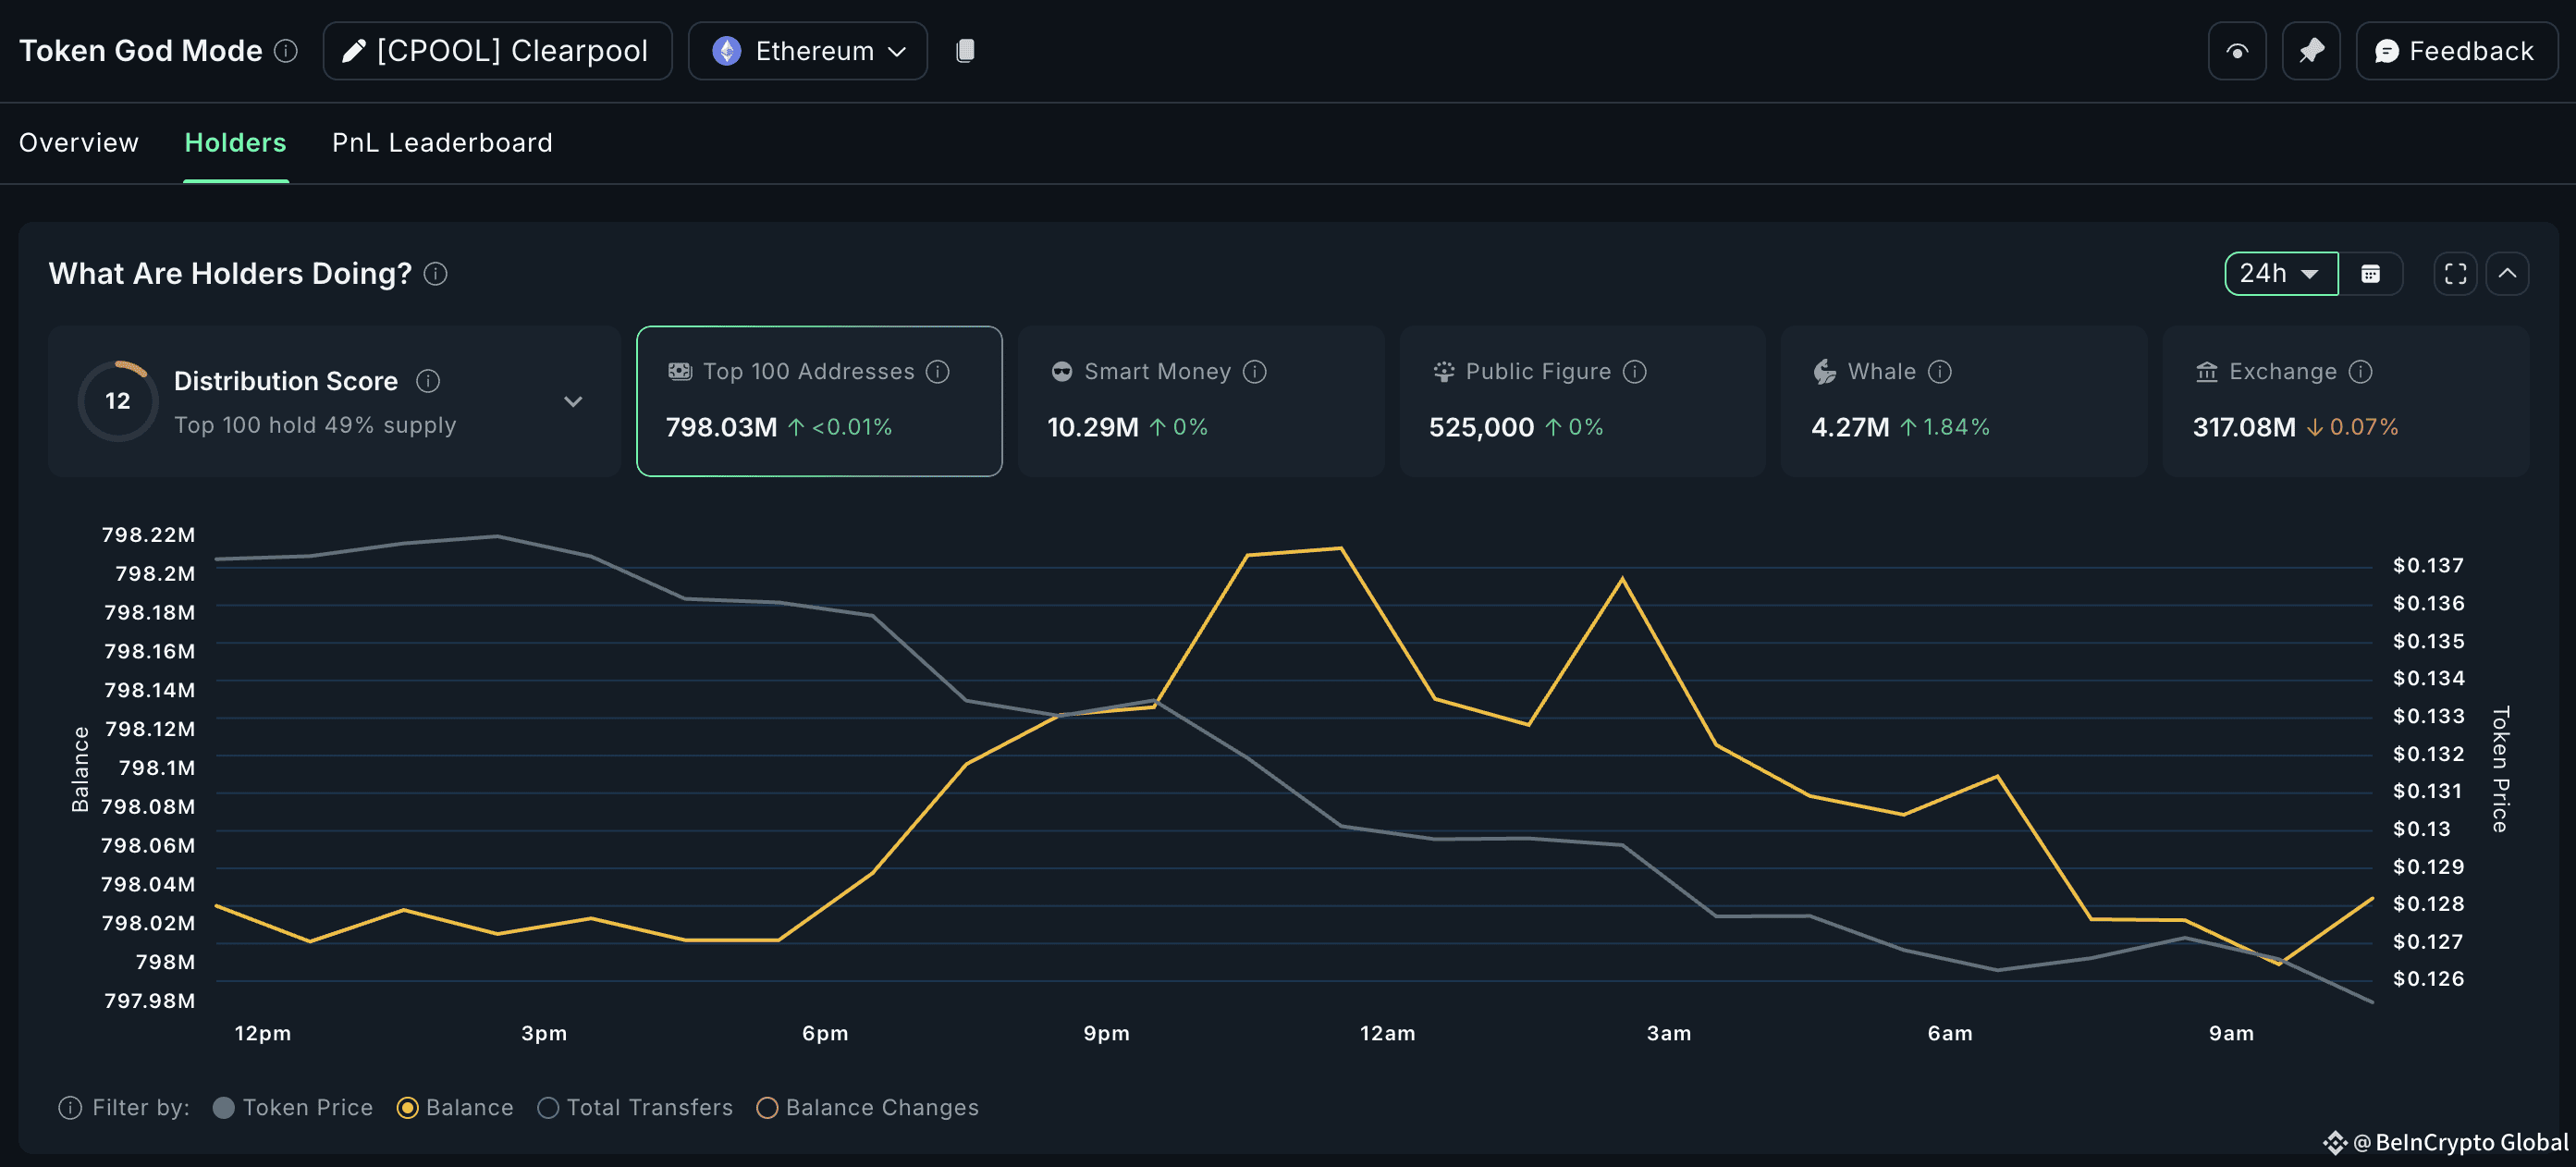Screen dimensions: 2576x1167
Task: Click the Feedback chat bubble icon
Action: tap(2386, 51)
